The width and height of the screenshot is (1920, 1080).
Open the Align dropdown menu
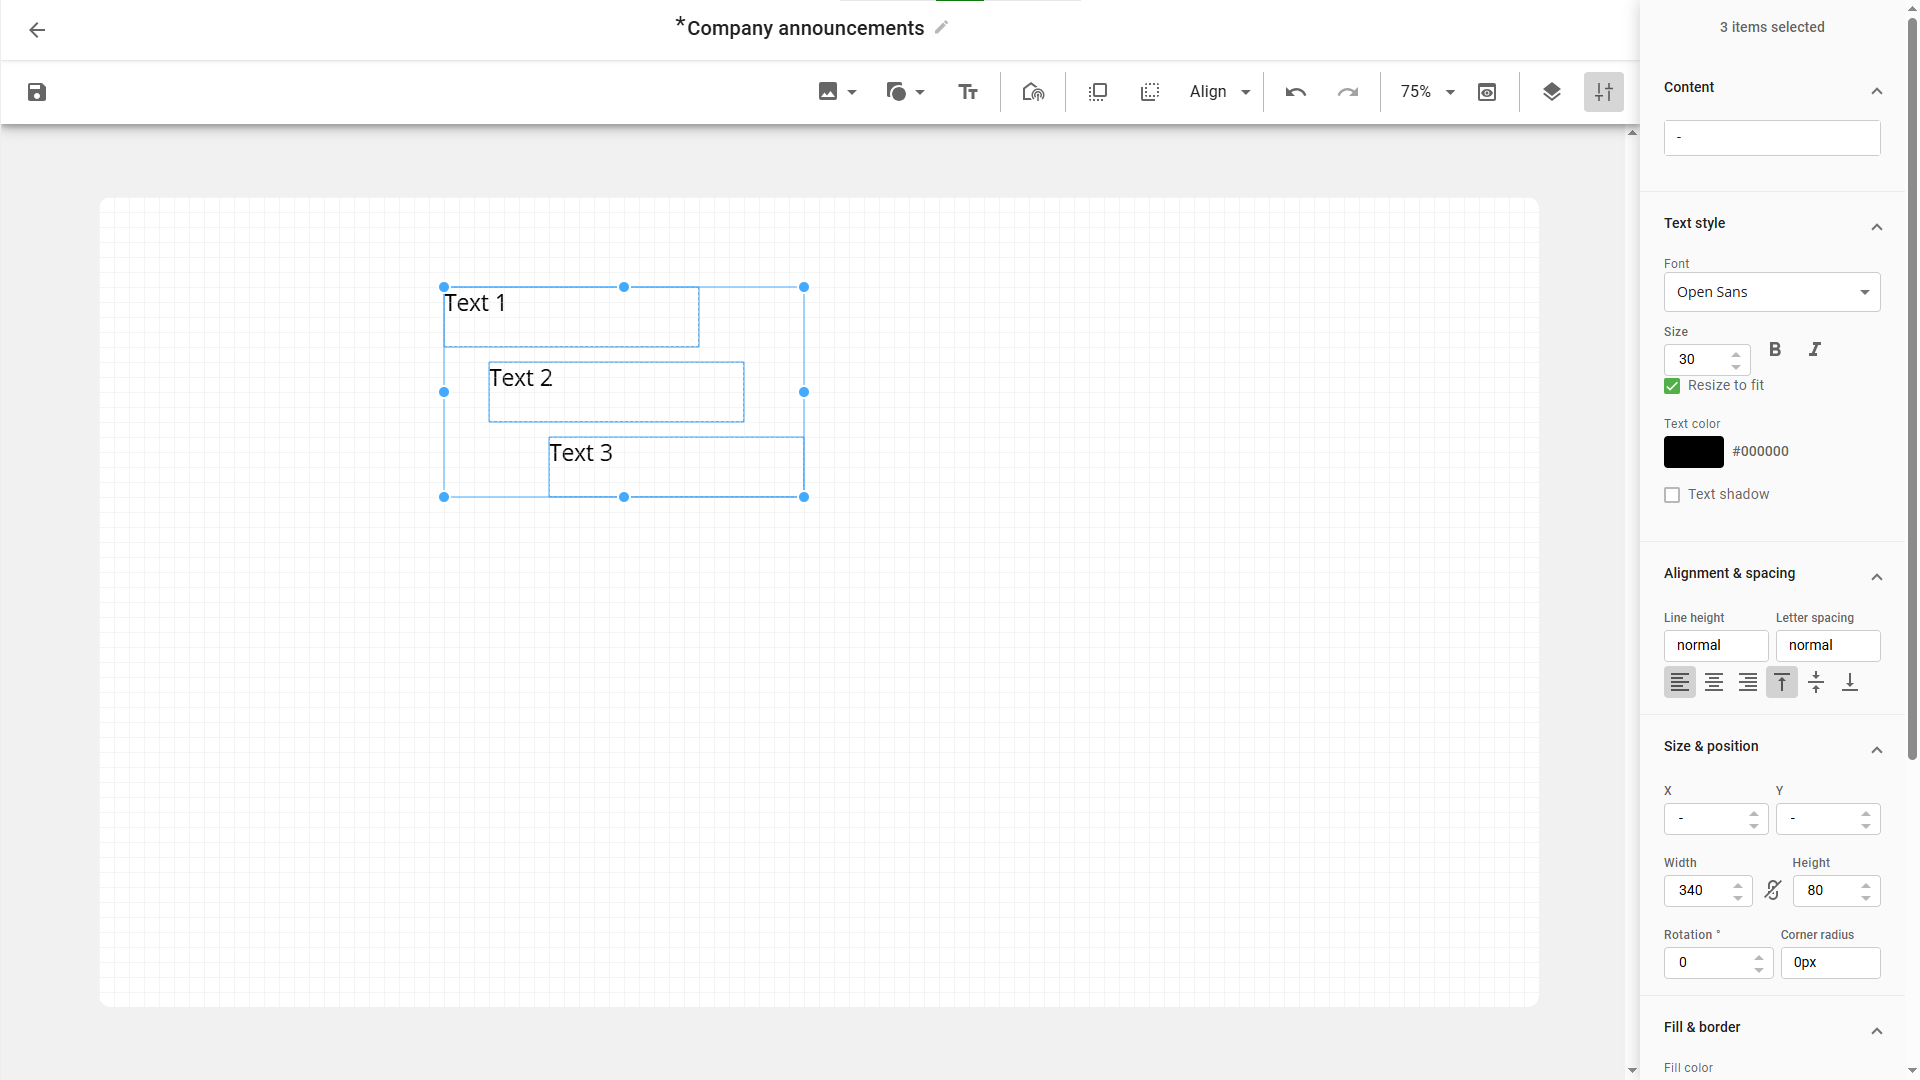[1220, 92]
